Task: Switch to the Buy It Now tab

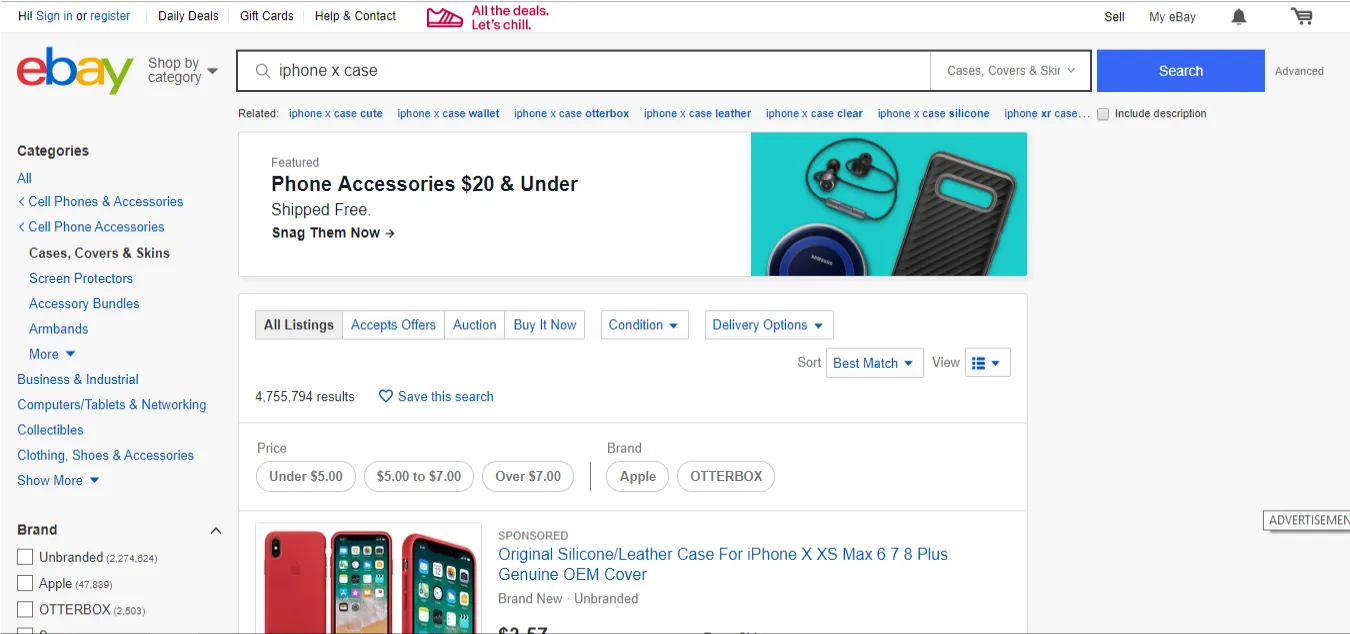Action: click(x=544, y=324)
